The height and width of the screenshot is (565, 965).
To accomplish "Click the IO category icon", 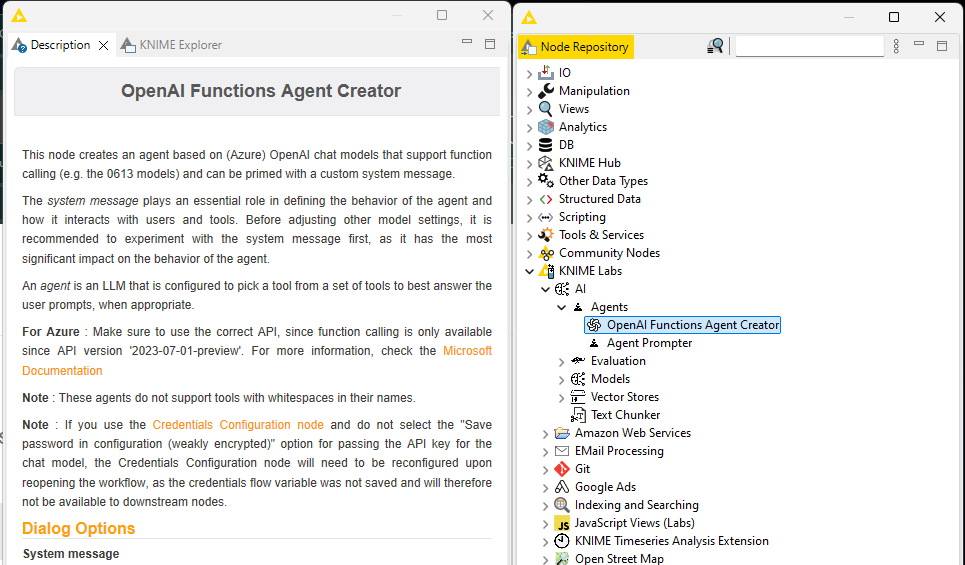I will coord(546,73).
